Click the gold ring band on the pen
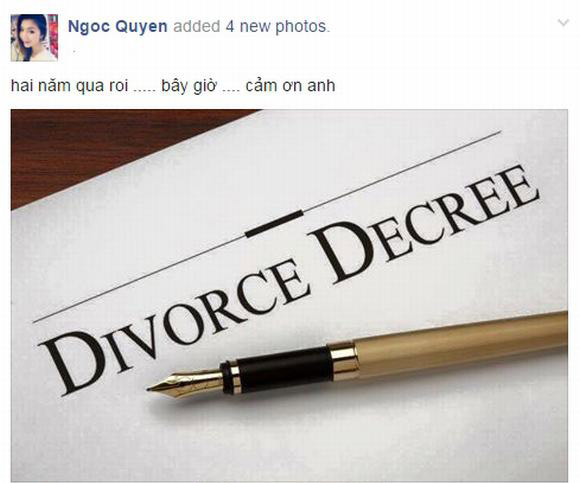This screenshot has height=483, width=580. (x=344, y=362)
